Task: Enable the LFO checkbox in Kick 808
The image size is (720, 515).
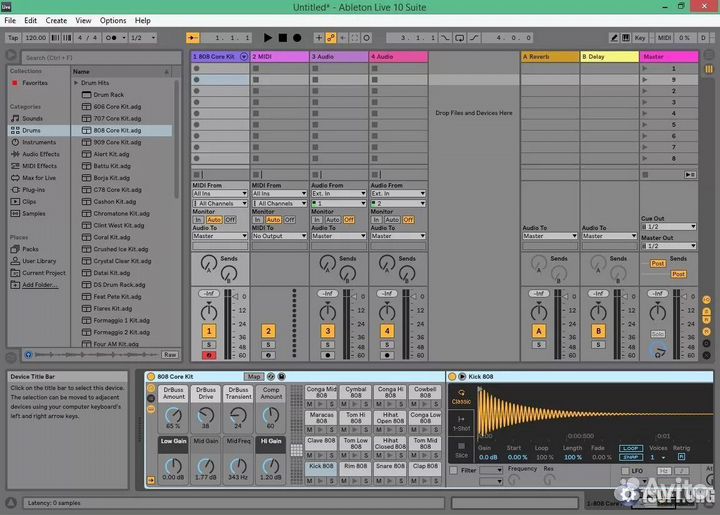Action: 624,471
